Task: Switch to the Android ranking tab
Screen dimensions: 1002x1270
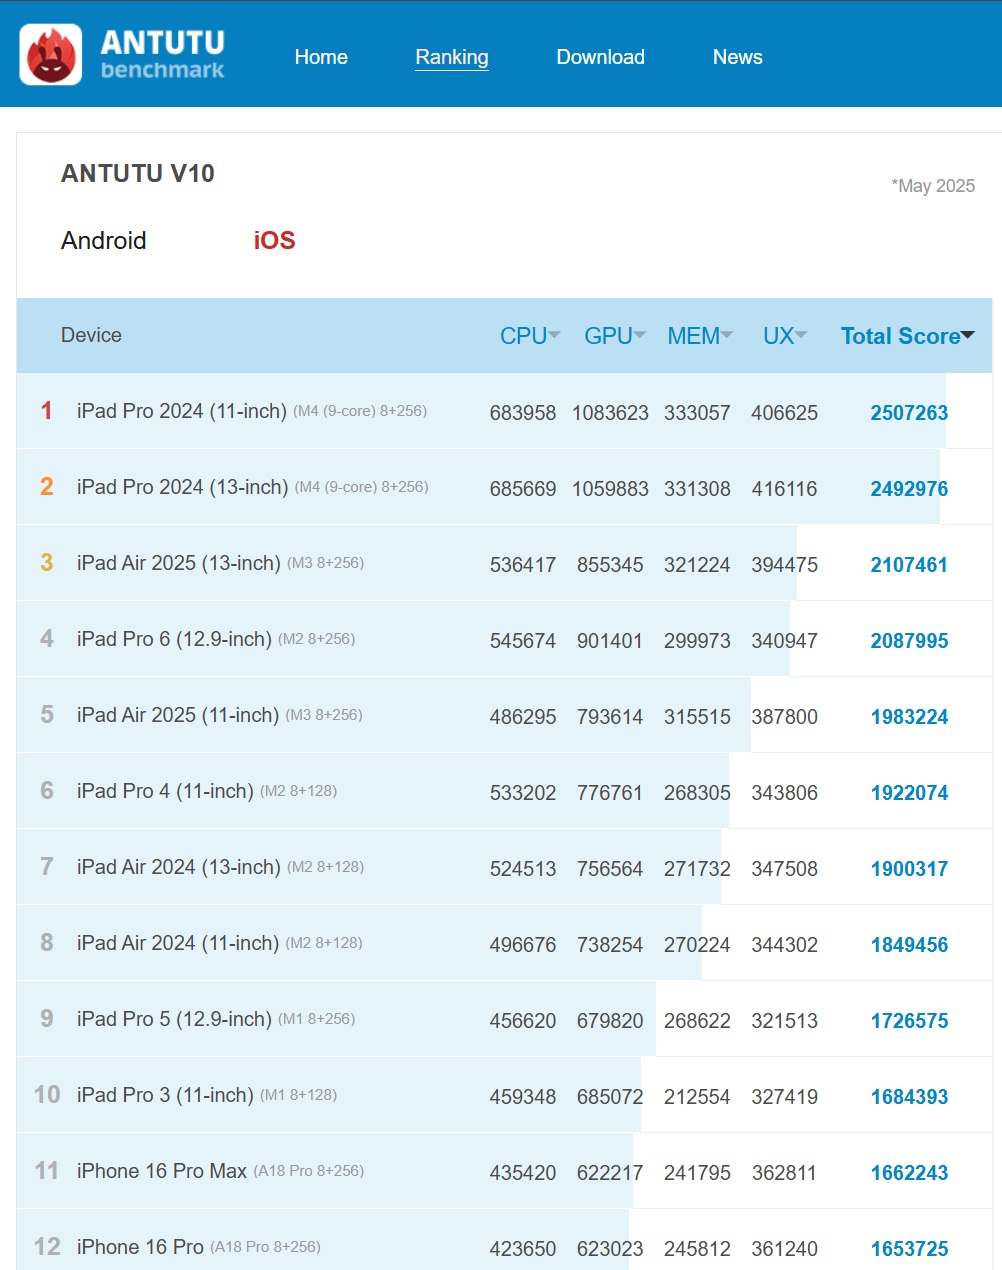Action: (104, 241)
